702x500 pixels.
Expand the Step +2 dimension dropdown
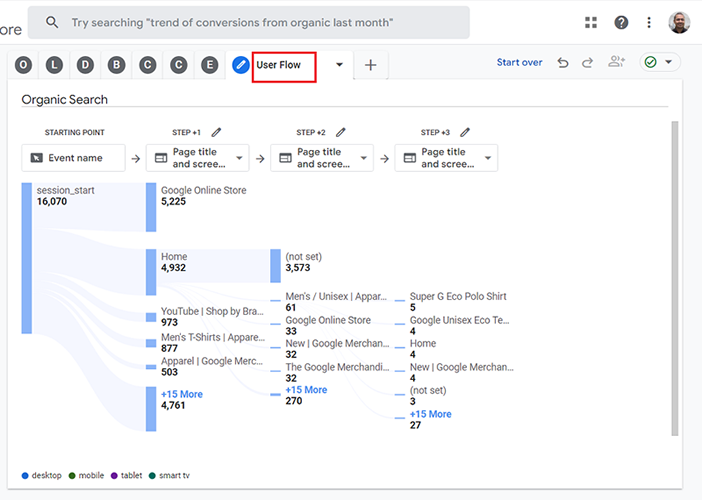coord(363,158)
